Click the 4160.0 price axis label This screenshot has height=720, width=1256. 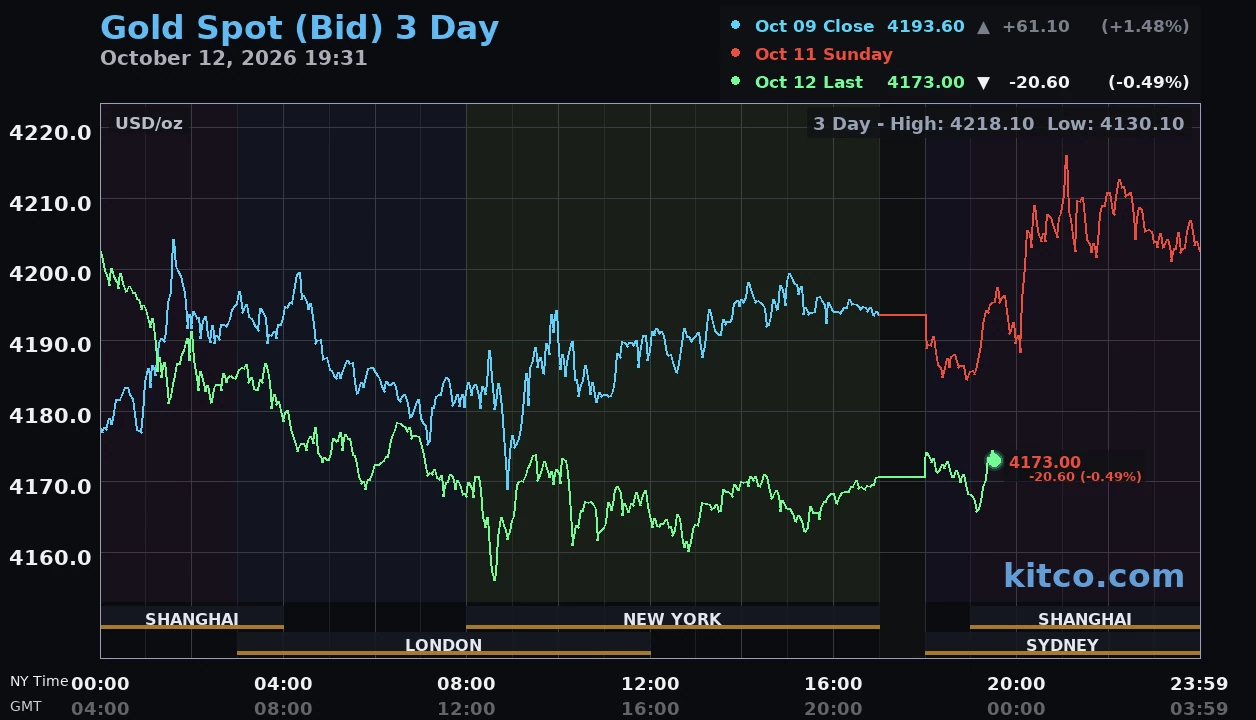coord(50,557)
